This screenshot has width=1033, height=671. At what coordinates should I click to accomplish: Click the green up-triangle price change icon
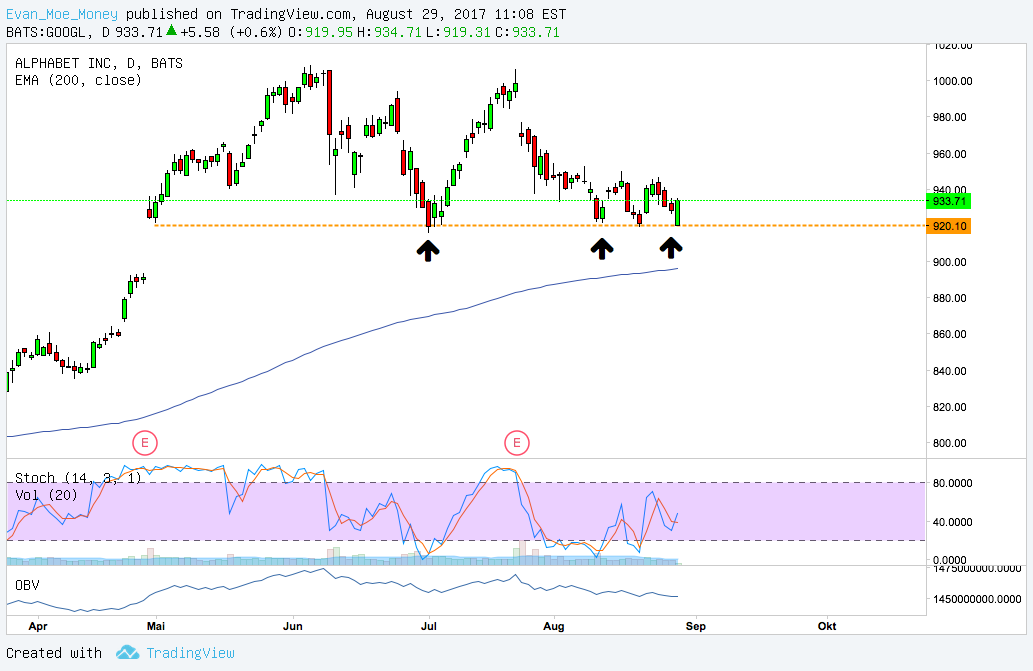171,30
